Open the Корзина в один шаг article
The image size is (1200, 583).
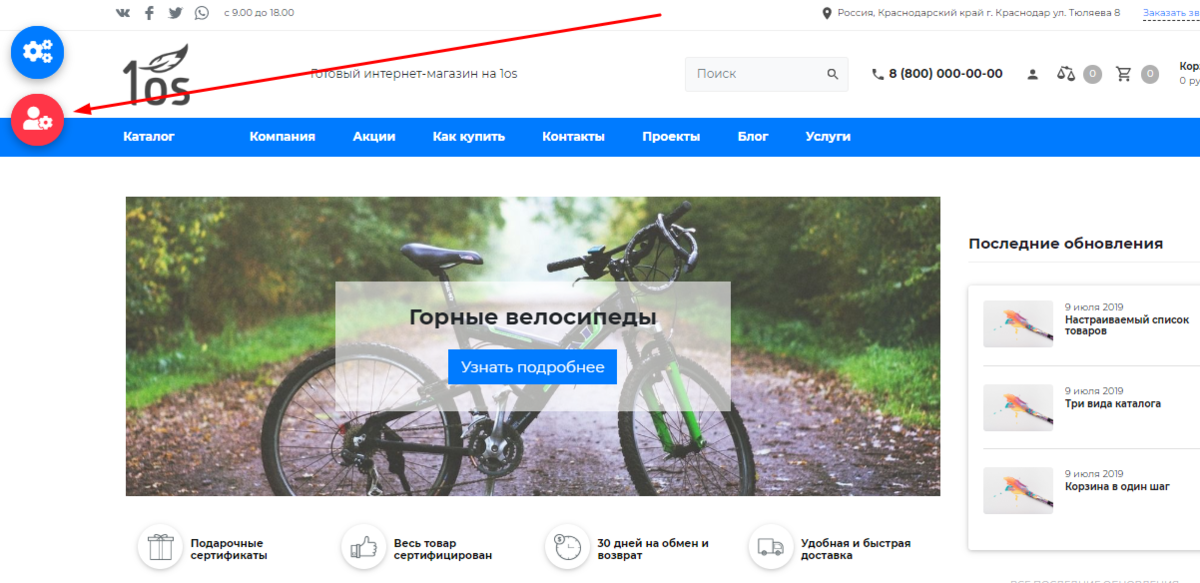[1117, 487]
